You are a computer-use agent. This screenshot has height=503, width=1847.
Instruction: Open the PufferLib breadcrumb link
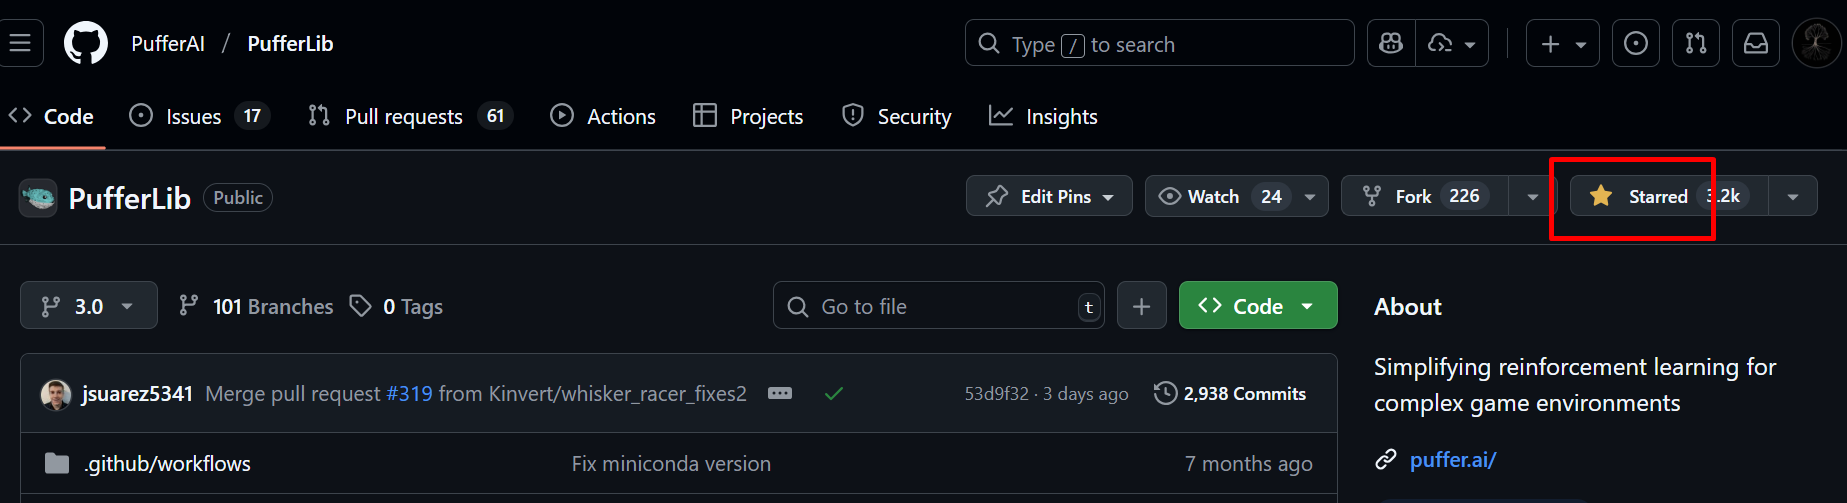coord(290,44)
